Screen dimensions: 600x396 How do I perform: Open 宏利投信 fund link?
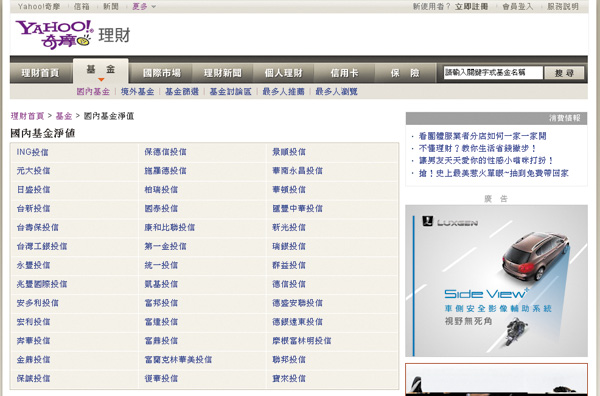pos(33,322)
